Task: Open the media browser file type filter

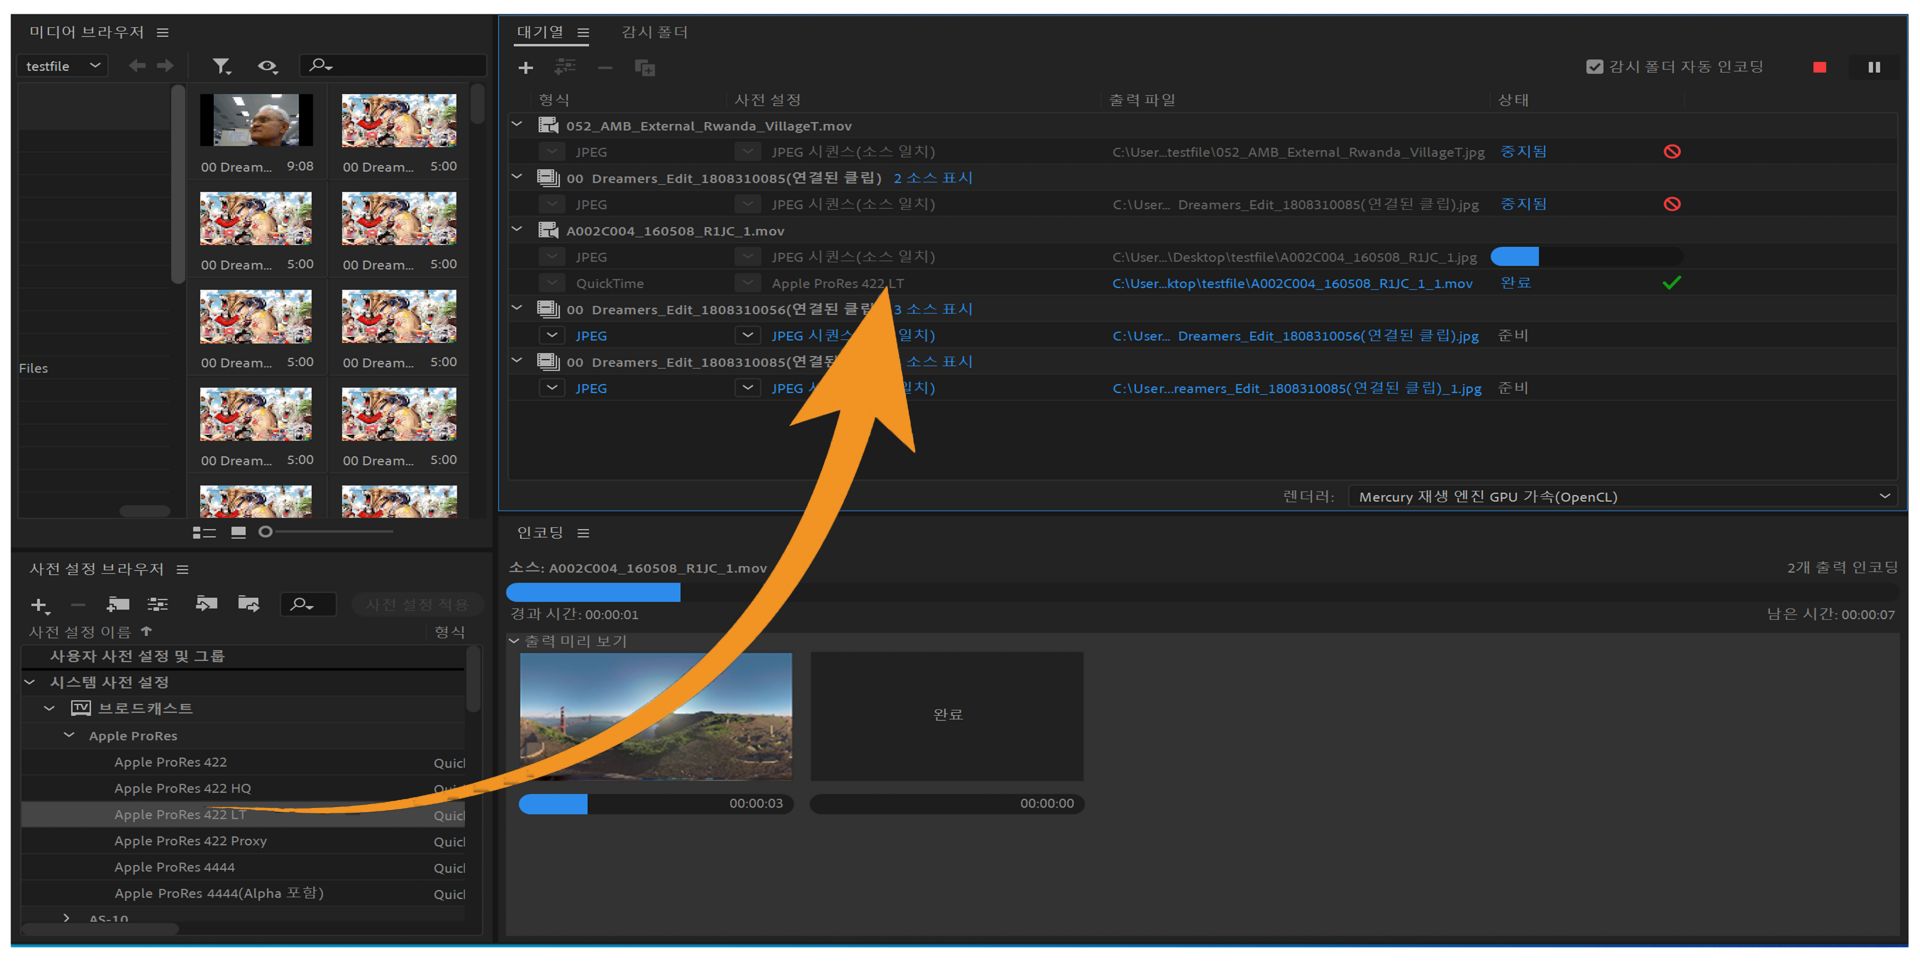Action: (221, 66)
